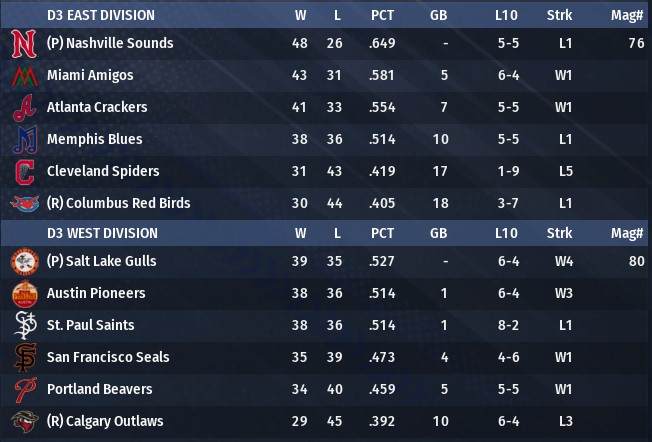Click the Austin Pioneers team logo
The width and height of the screenshot is (652, 442).
(x=24, y=293)
